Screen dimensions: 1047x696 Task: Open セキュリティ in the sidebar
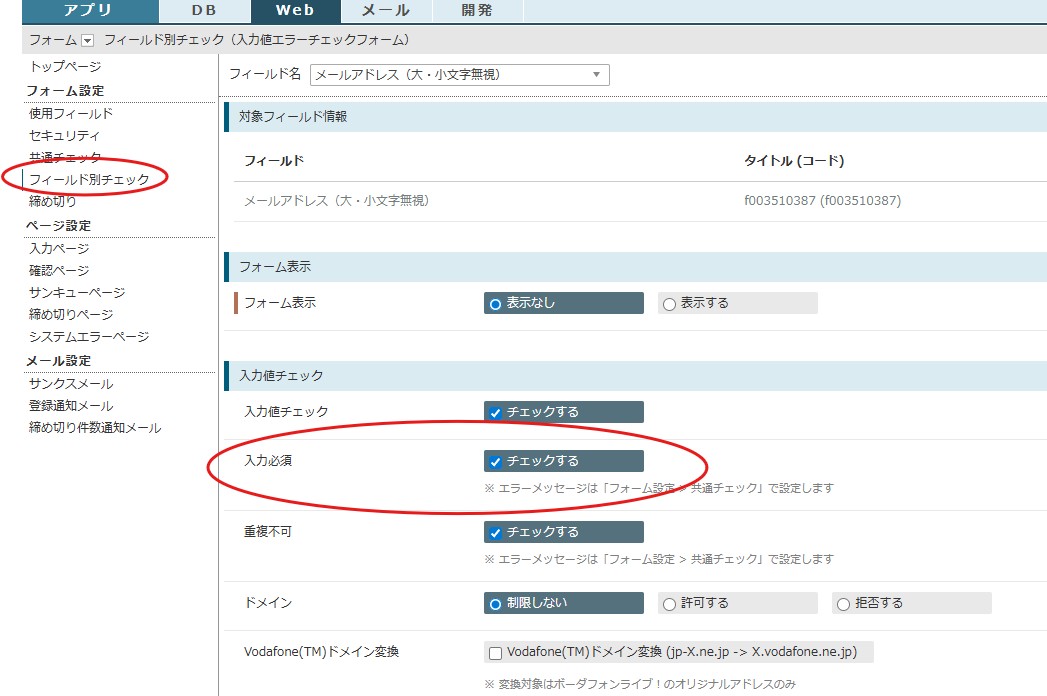pos(65,135)
